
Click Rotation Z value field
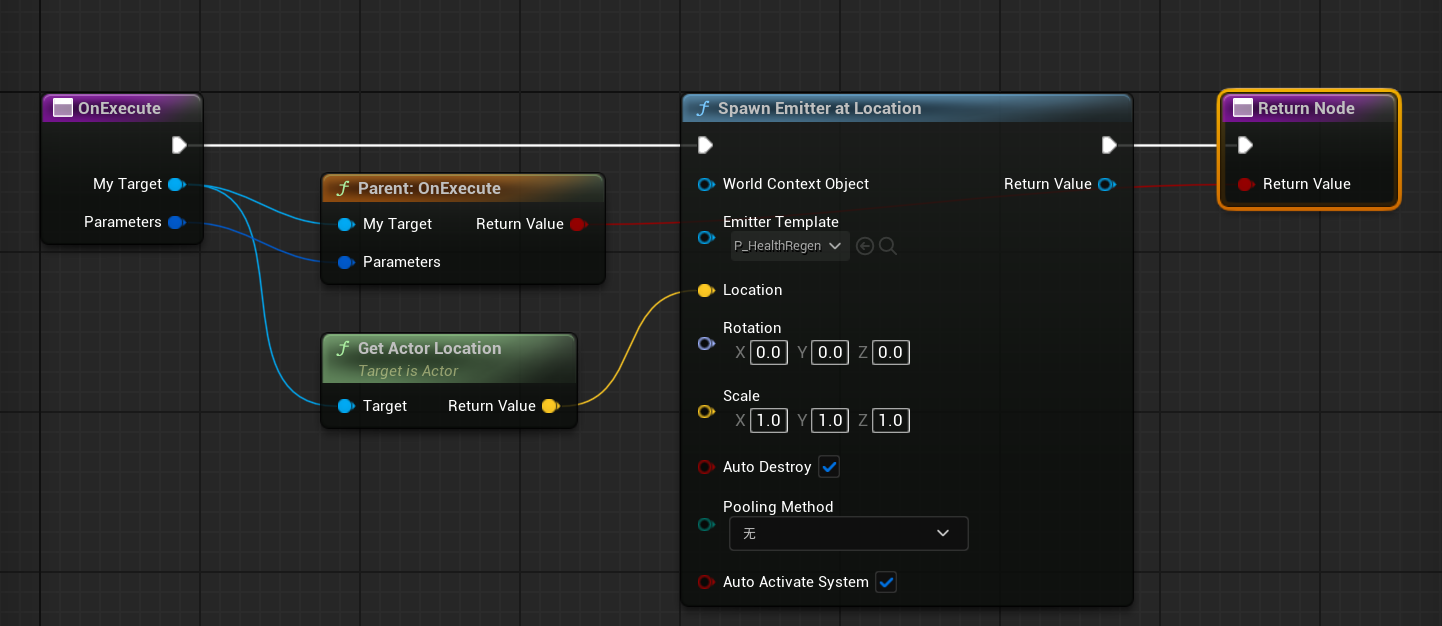pos(890,352)
